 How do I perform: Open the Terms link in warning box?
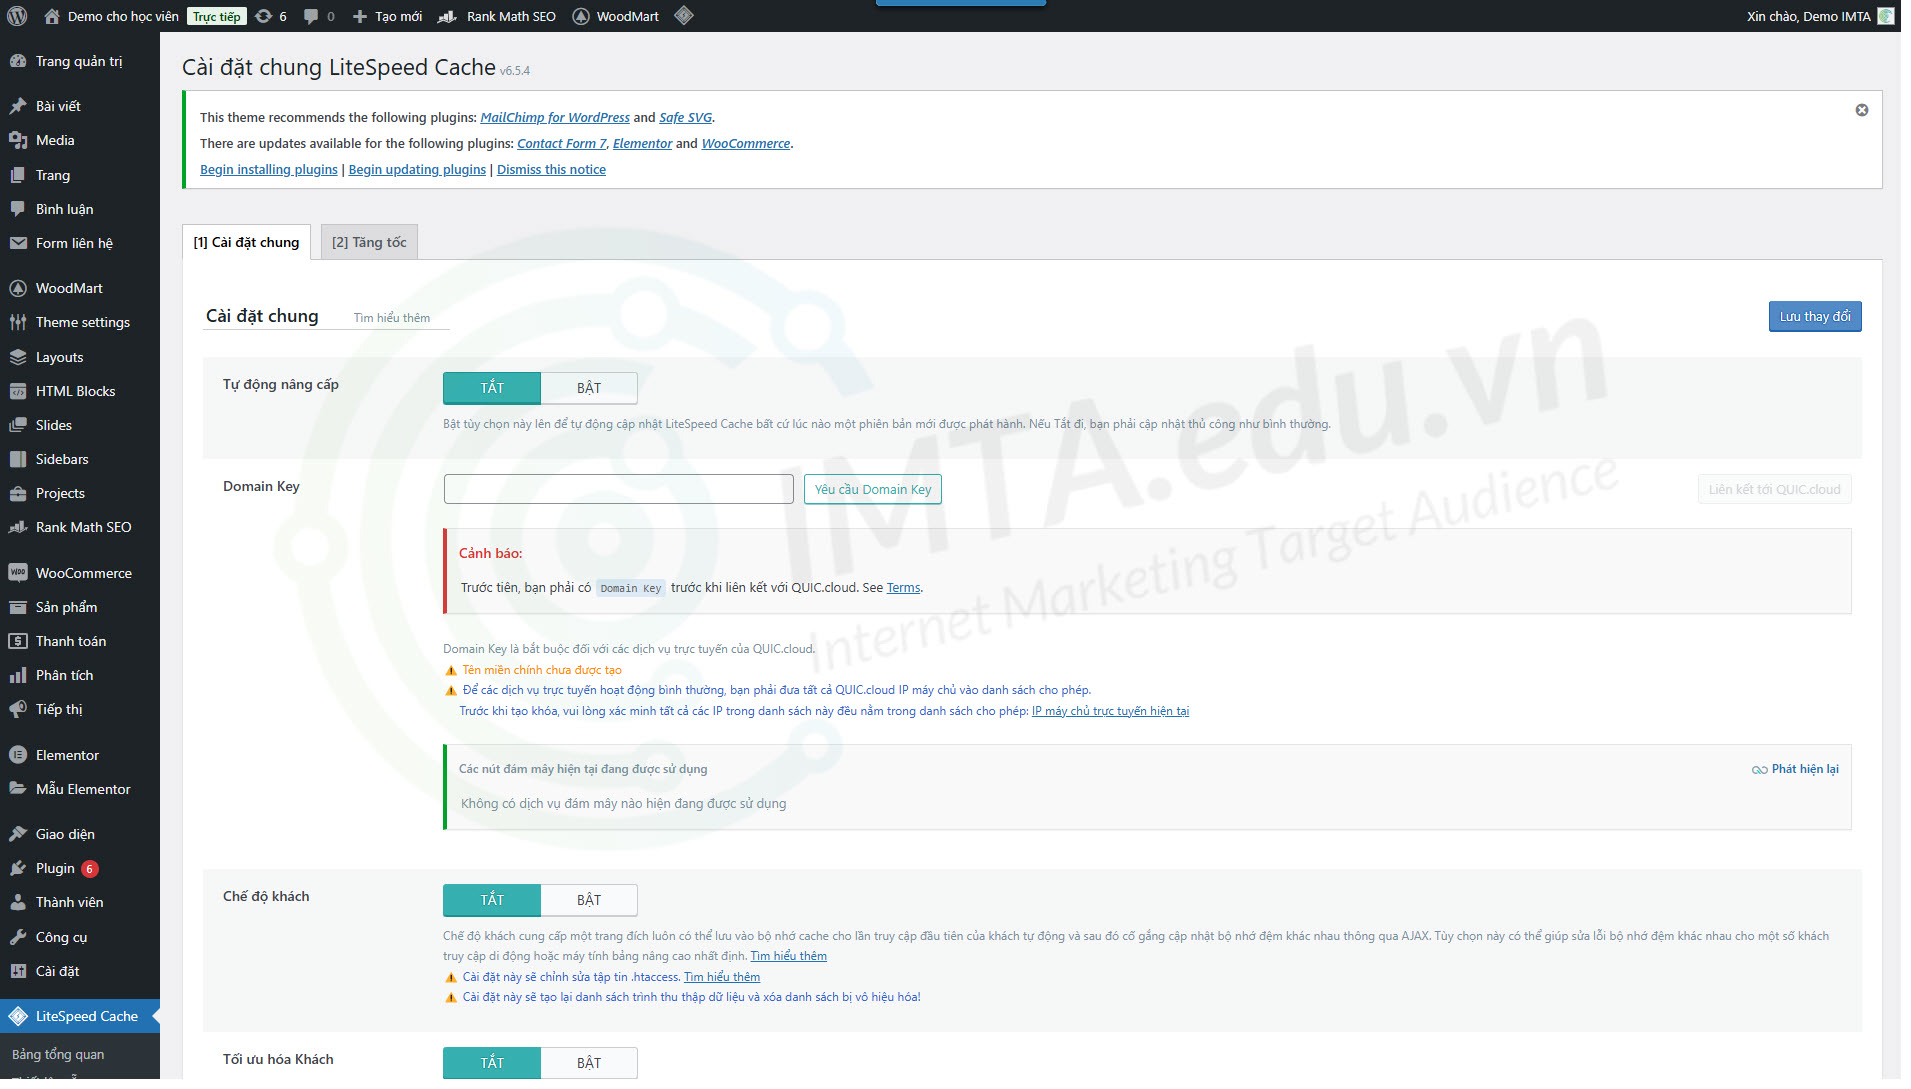click(x=903, y=588)
